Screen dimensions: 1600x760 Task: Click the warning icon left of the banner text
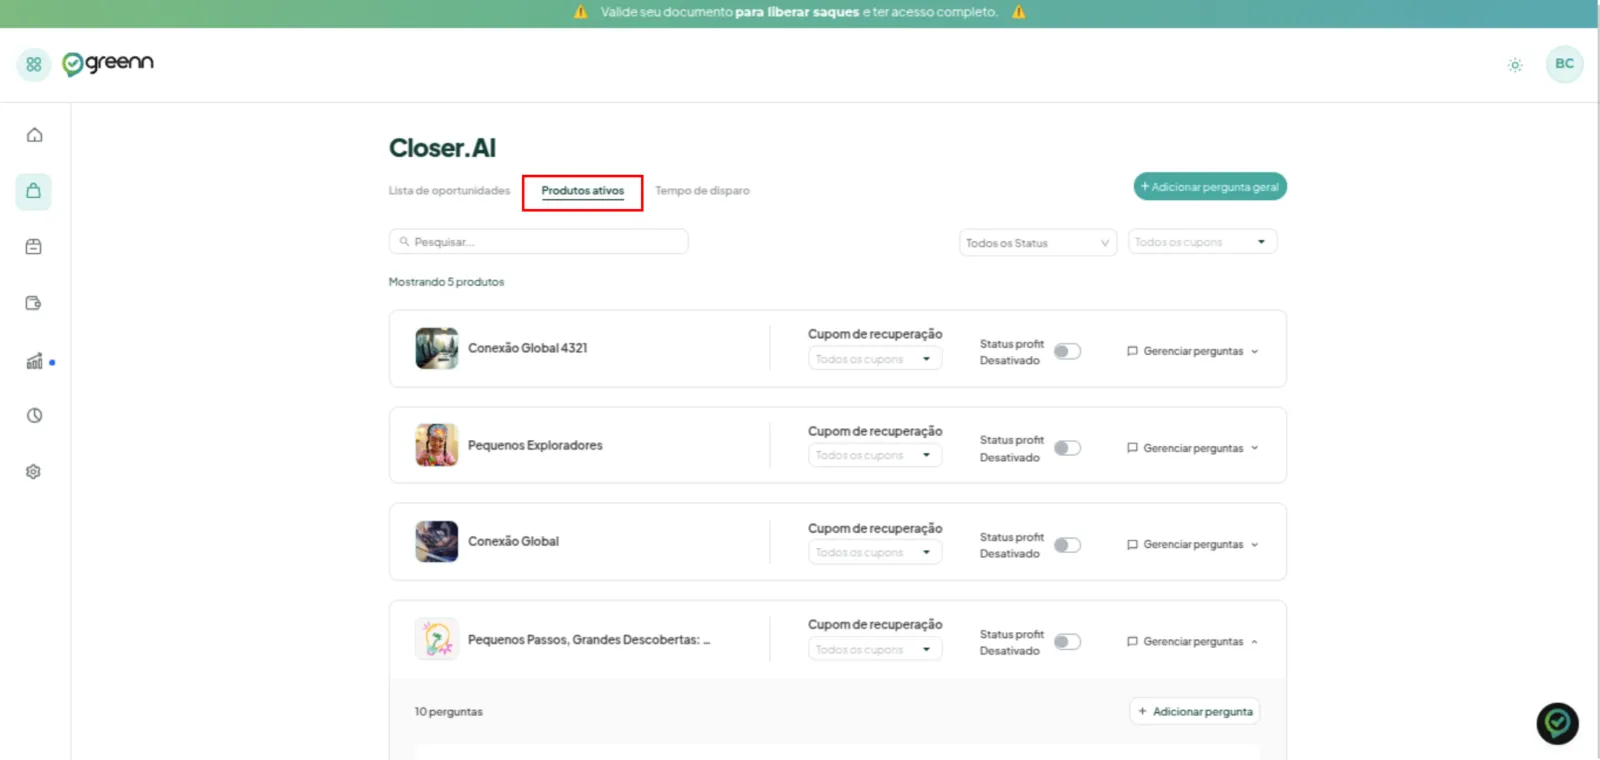[580, 12]
